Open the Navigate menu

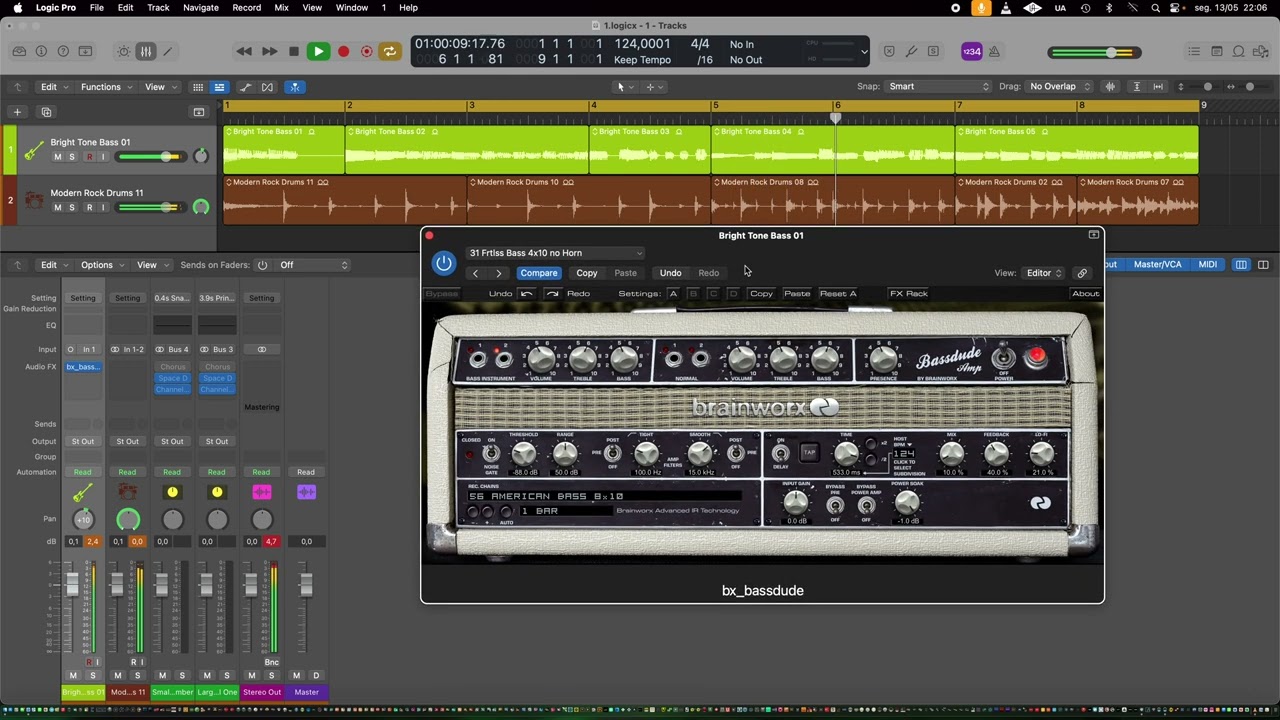click(x=200, y=7)
